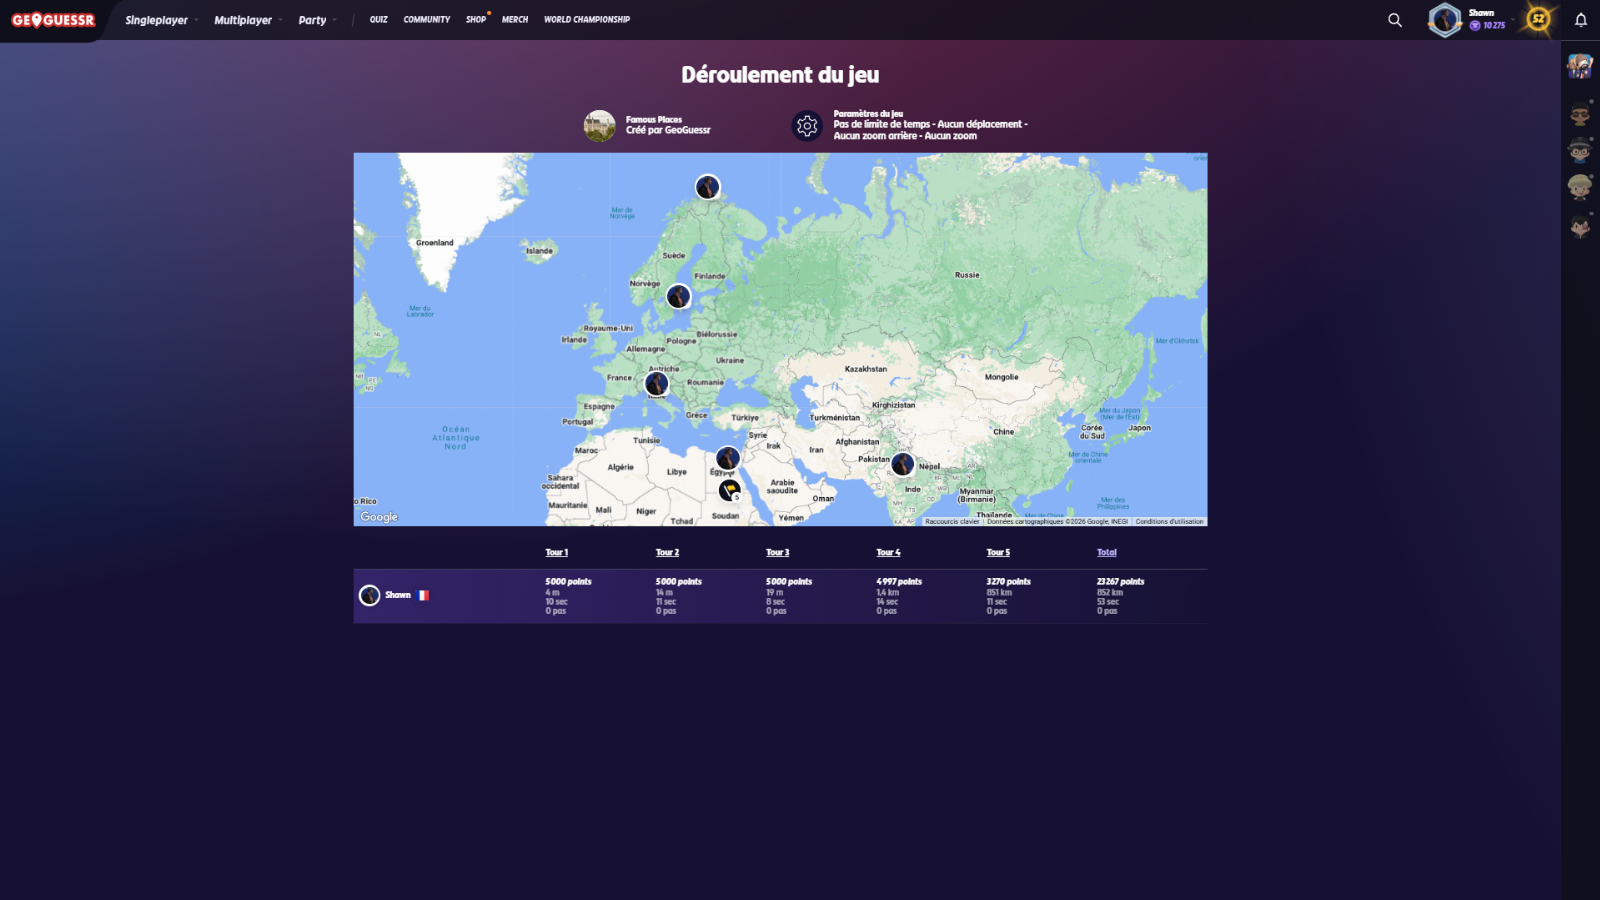Click the map marker over Sweden
This screenshot has height=900, width=1600.
678,297
